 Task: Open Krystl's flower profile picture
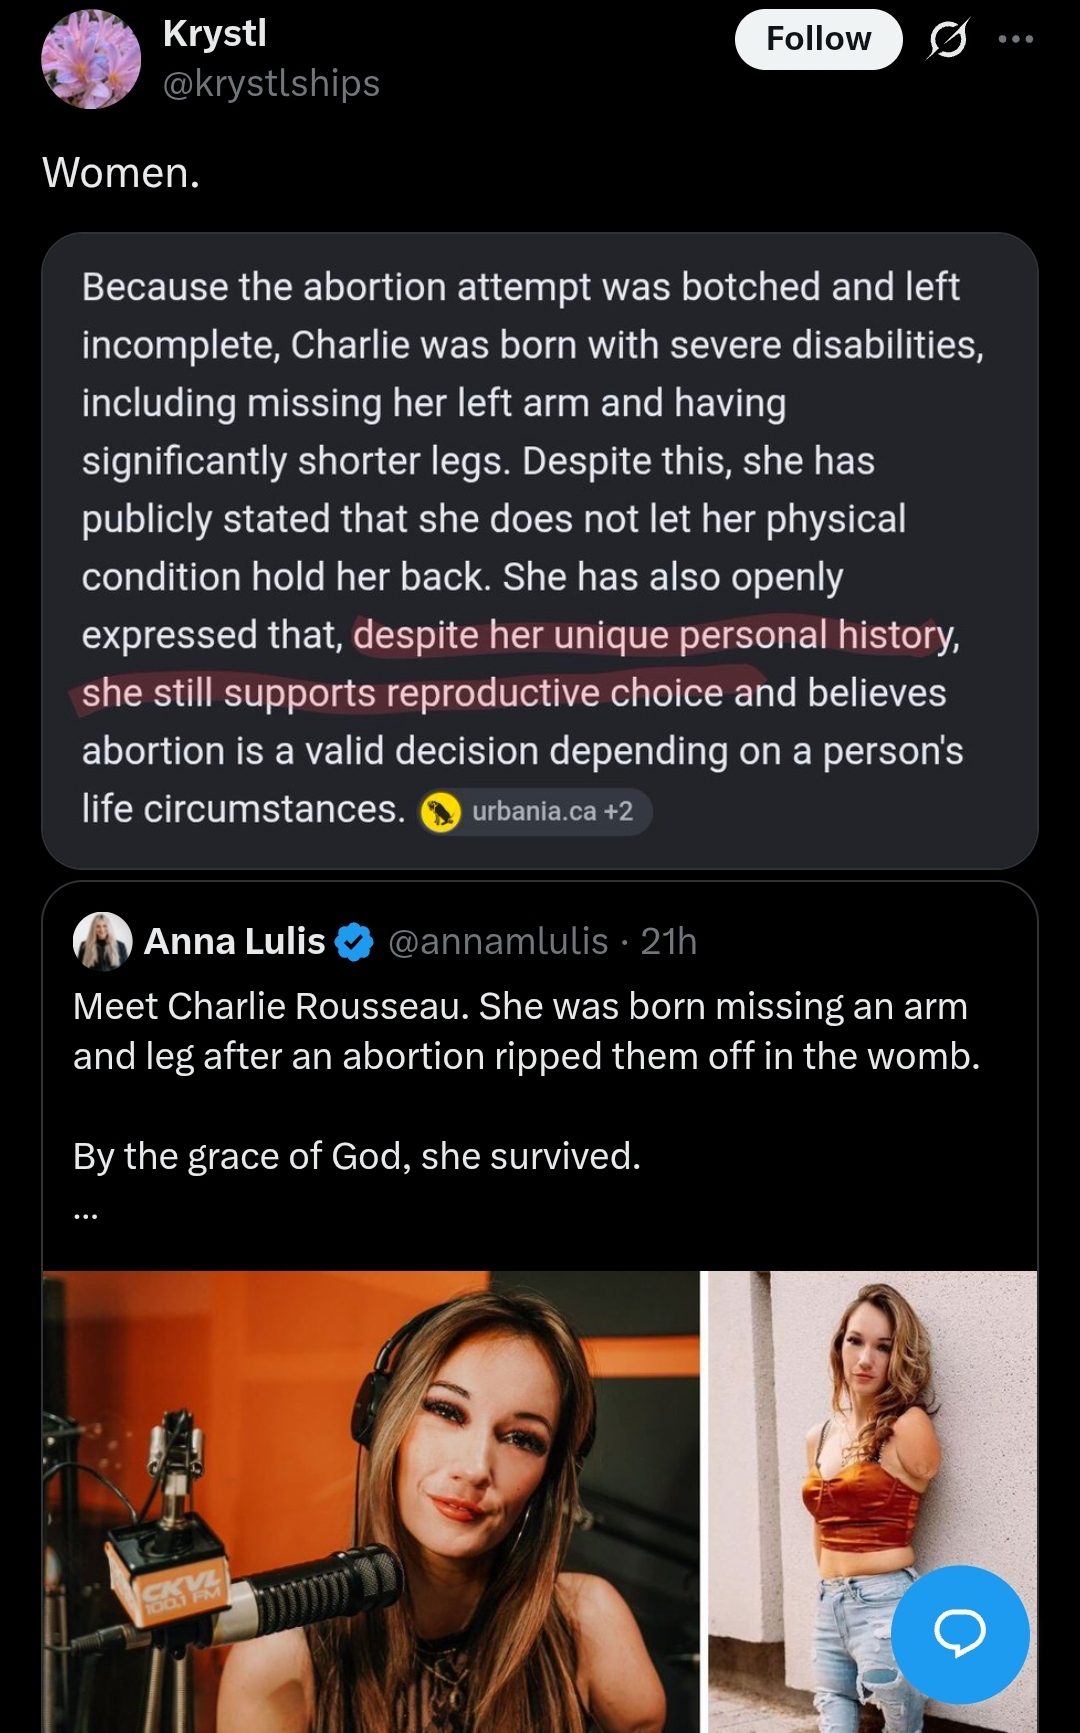(91, 59)
